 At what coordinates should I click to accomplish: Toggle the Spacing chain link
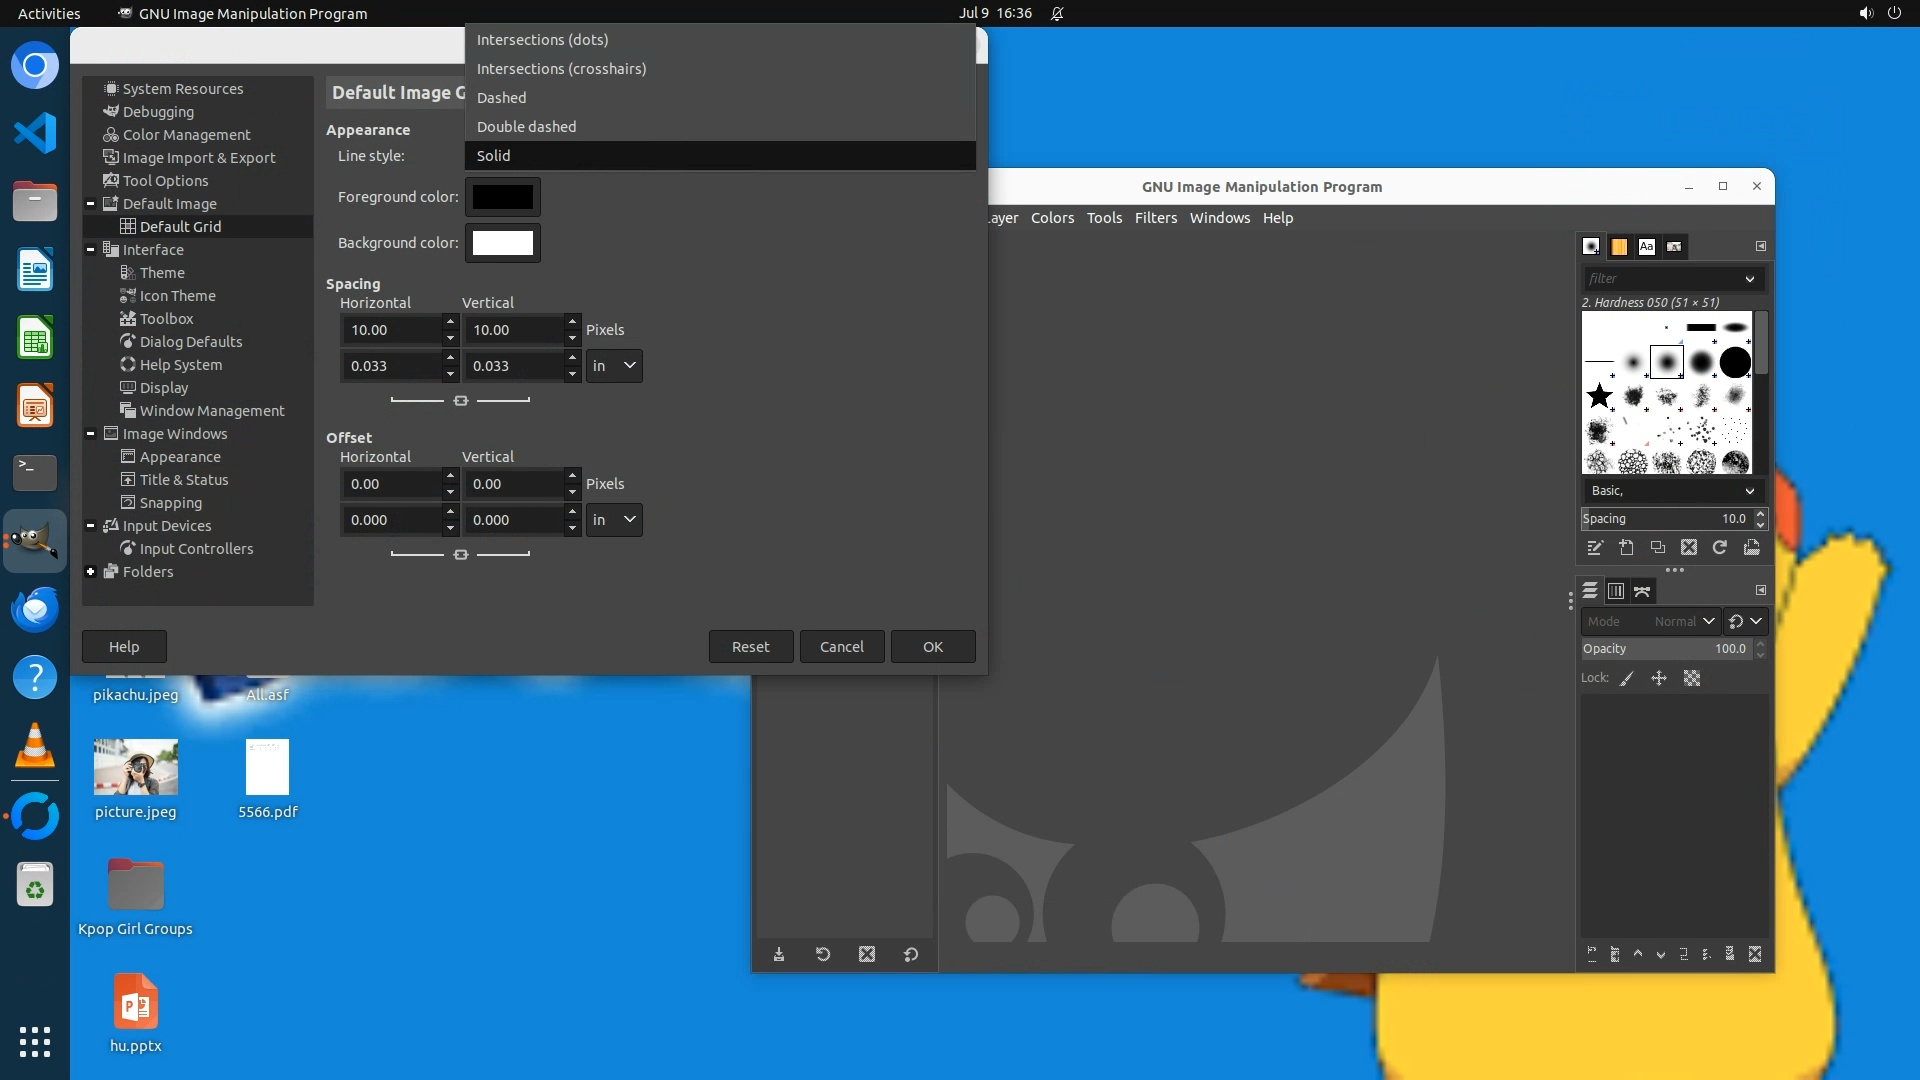tap(460, 401)
